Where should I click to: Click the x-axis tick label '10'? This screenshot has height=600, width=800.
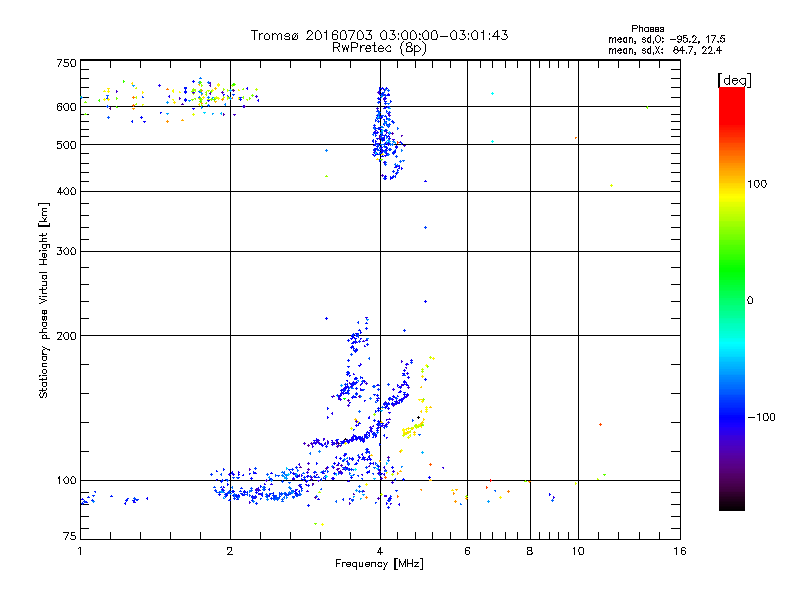(578, 551)
